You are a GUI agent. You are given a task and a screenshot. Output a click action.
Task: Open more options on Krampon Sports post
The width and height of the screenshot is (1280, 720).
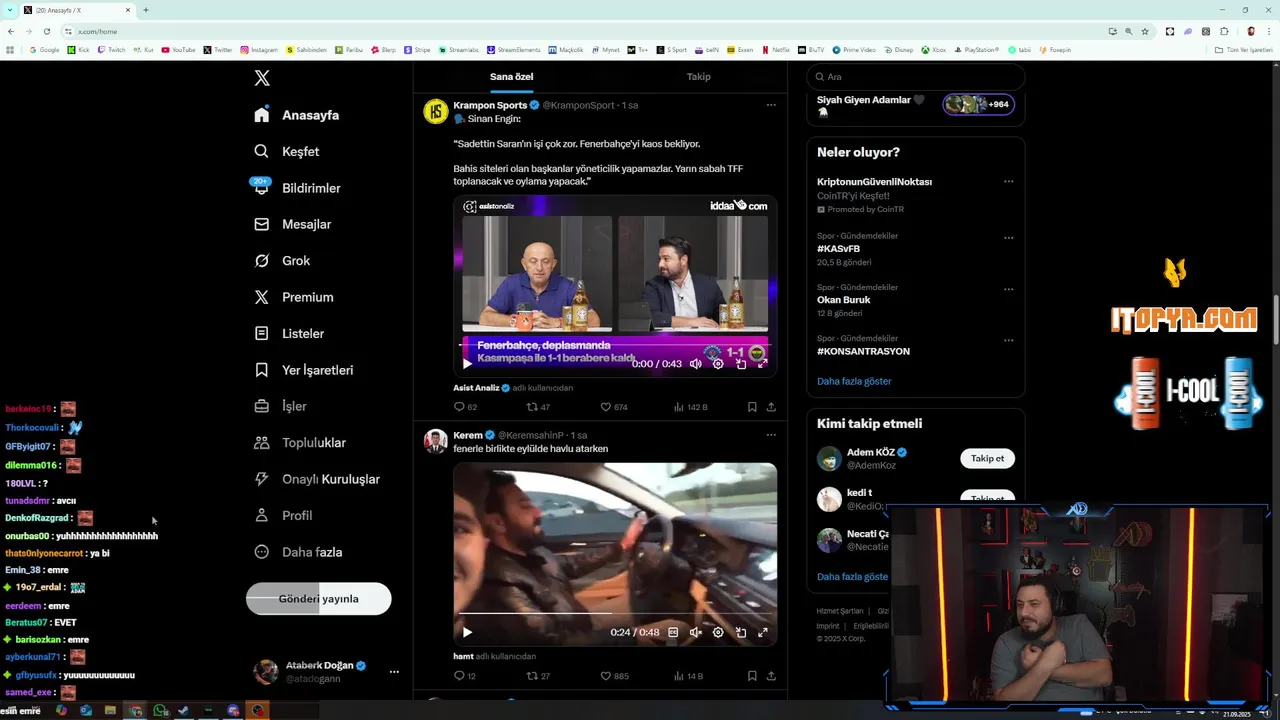(771, 105)
